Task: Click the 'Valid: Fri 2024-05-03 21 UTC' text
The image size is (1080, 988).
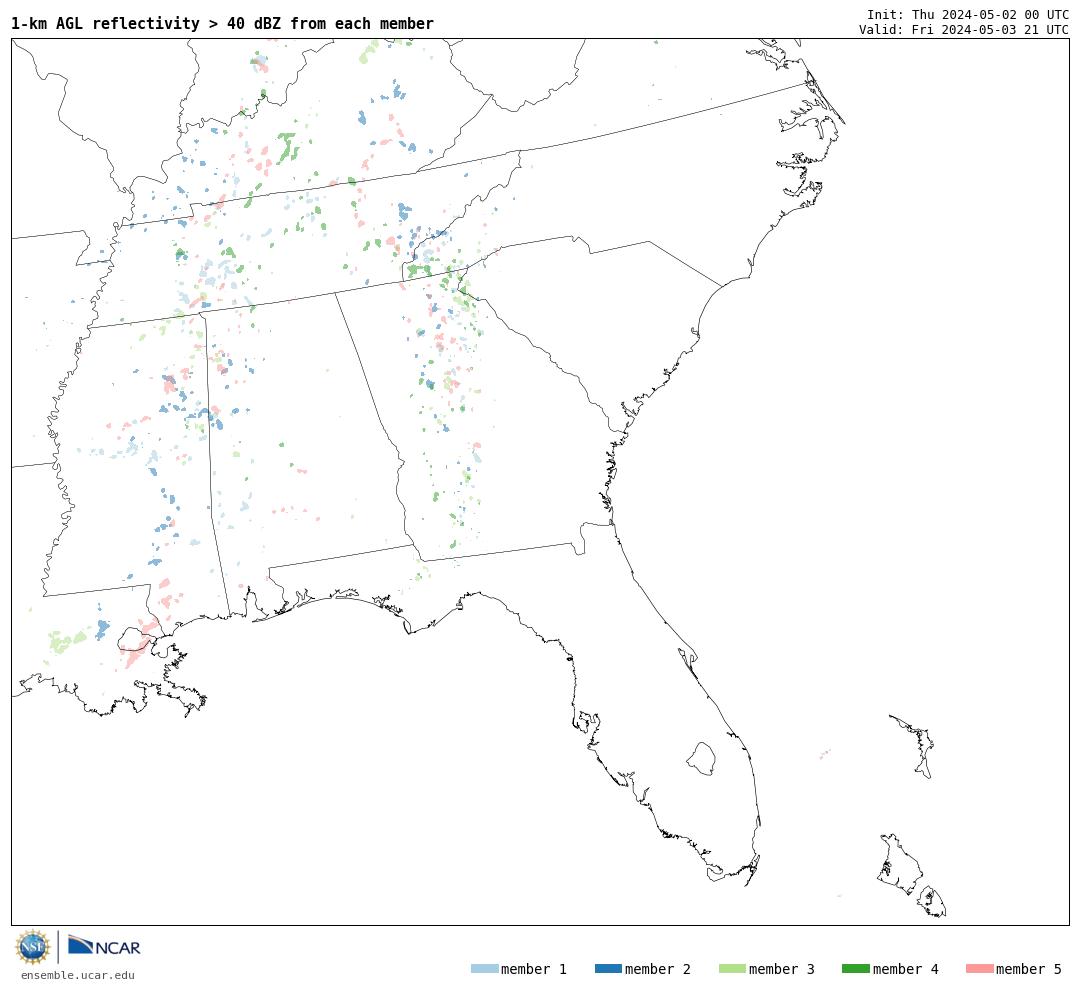Action: pyautogui.click(x=964, y=30)
